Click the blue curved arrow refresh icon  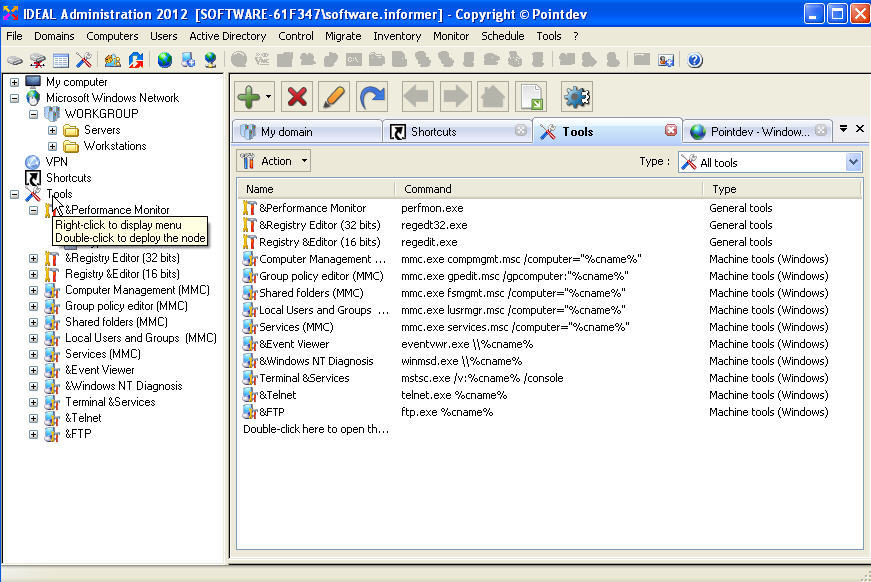pyautogui.click(x=372, y=97)
